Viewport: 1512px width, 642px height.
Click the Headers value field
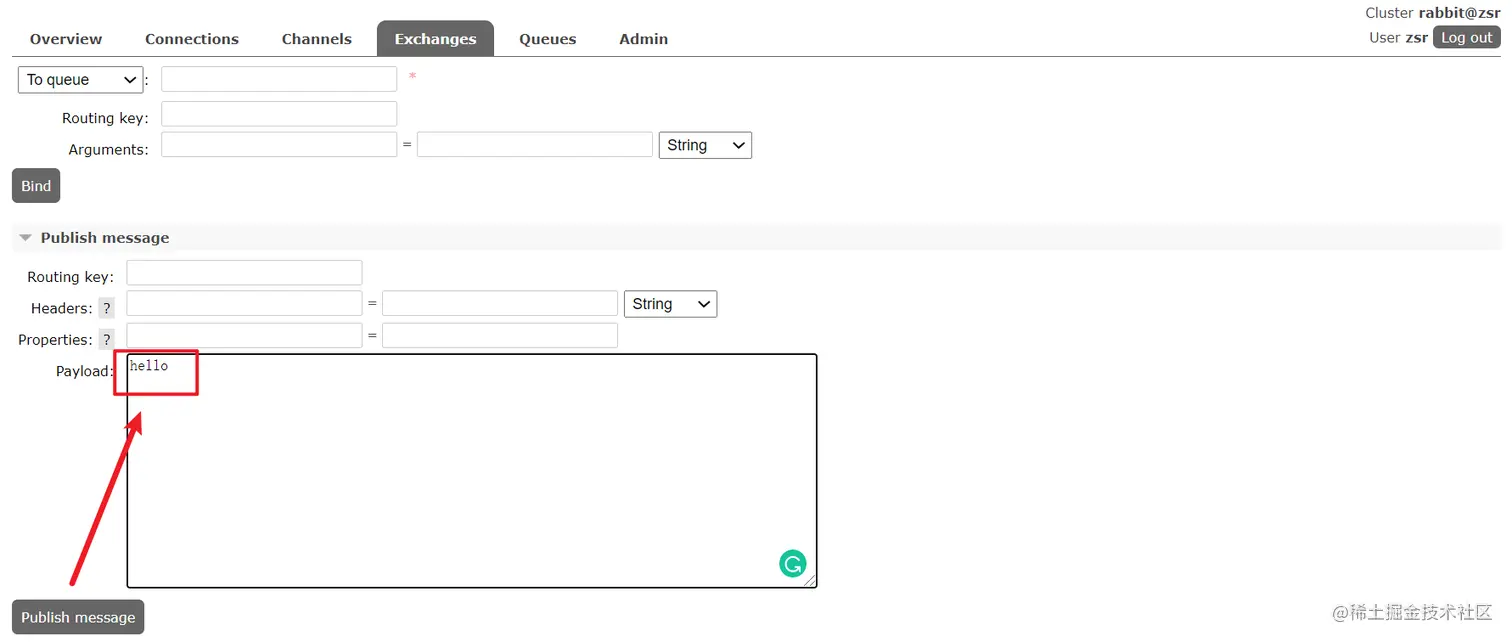[500, 304]
